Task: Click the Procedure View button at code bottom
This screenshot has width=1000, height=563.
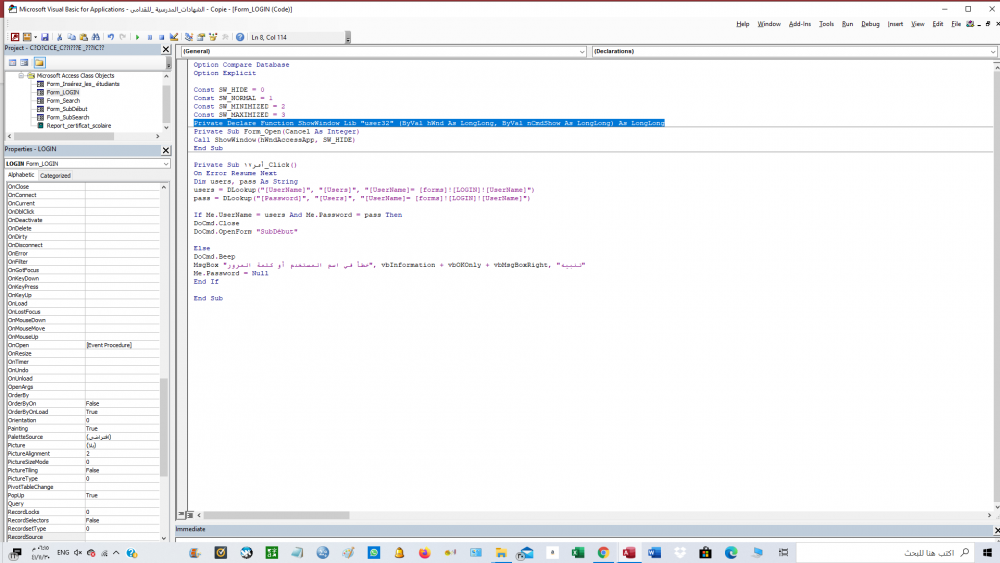Action: pyautogui.click(x=182, y=515)
